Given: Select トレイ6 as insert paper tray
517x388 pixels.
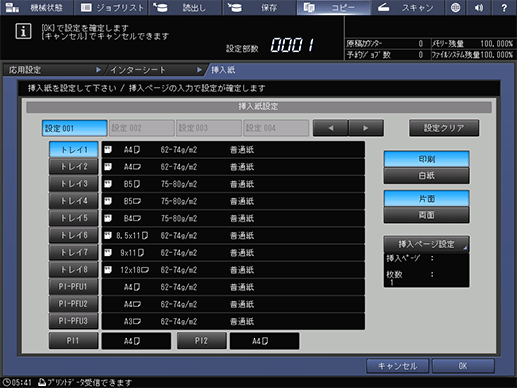Looking at the screenshot, I should (x=74, y=235).
